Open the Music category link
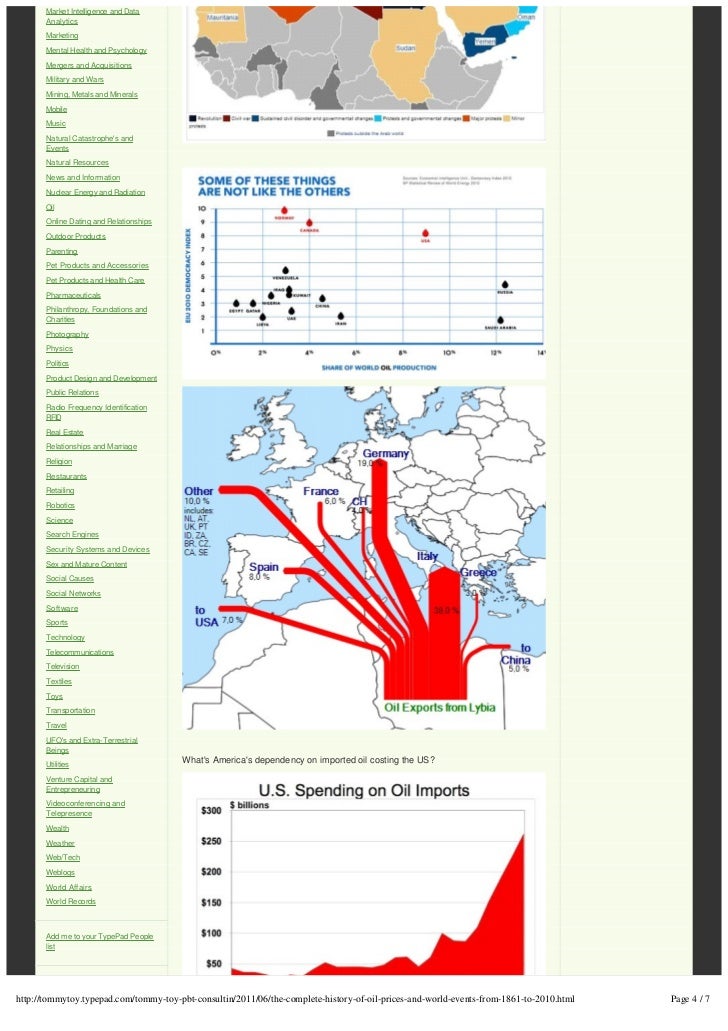 tap(56, 124)
